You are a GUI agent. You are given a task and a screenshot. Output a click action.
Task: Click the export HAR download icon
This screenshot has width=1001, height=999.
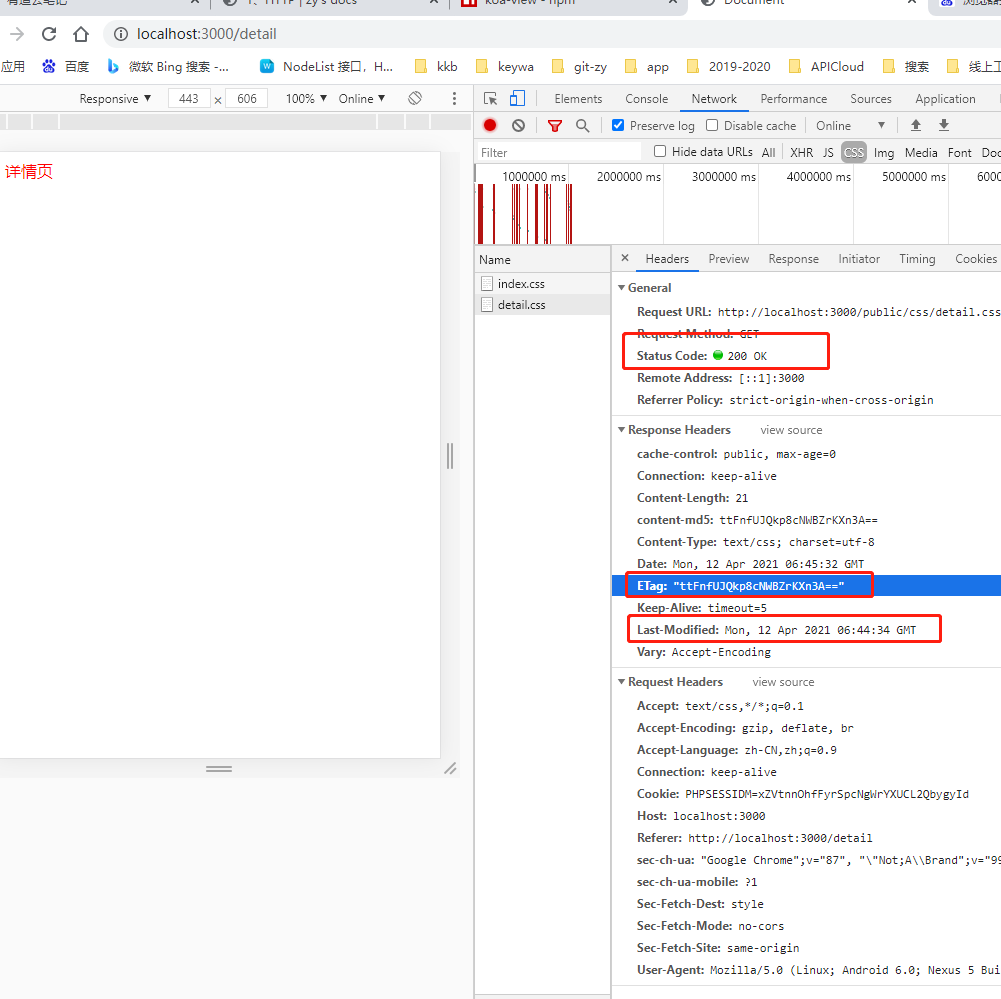(943, 125)
